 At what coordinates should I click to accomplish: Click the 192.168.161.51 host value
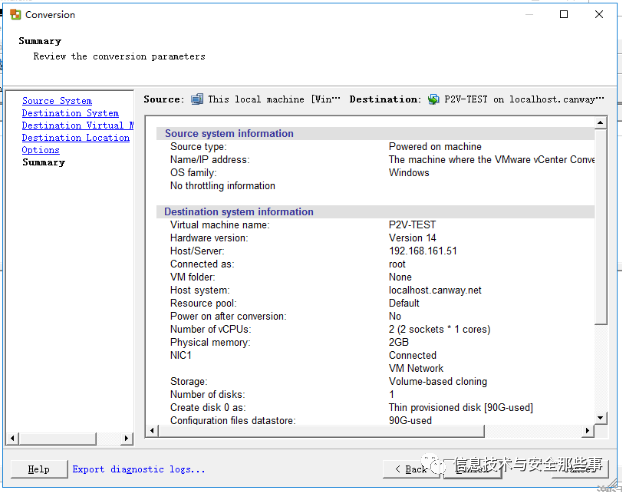(423, 251)
